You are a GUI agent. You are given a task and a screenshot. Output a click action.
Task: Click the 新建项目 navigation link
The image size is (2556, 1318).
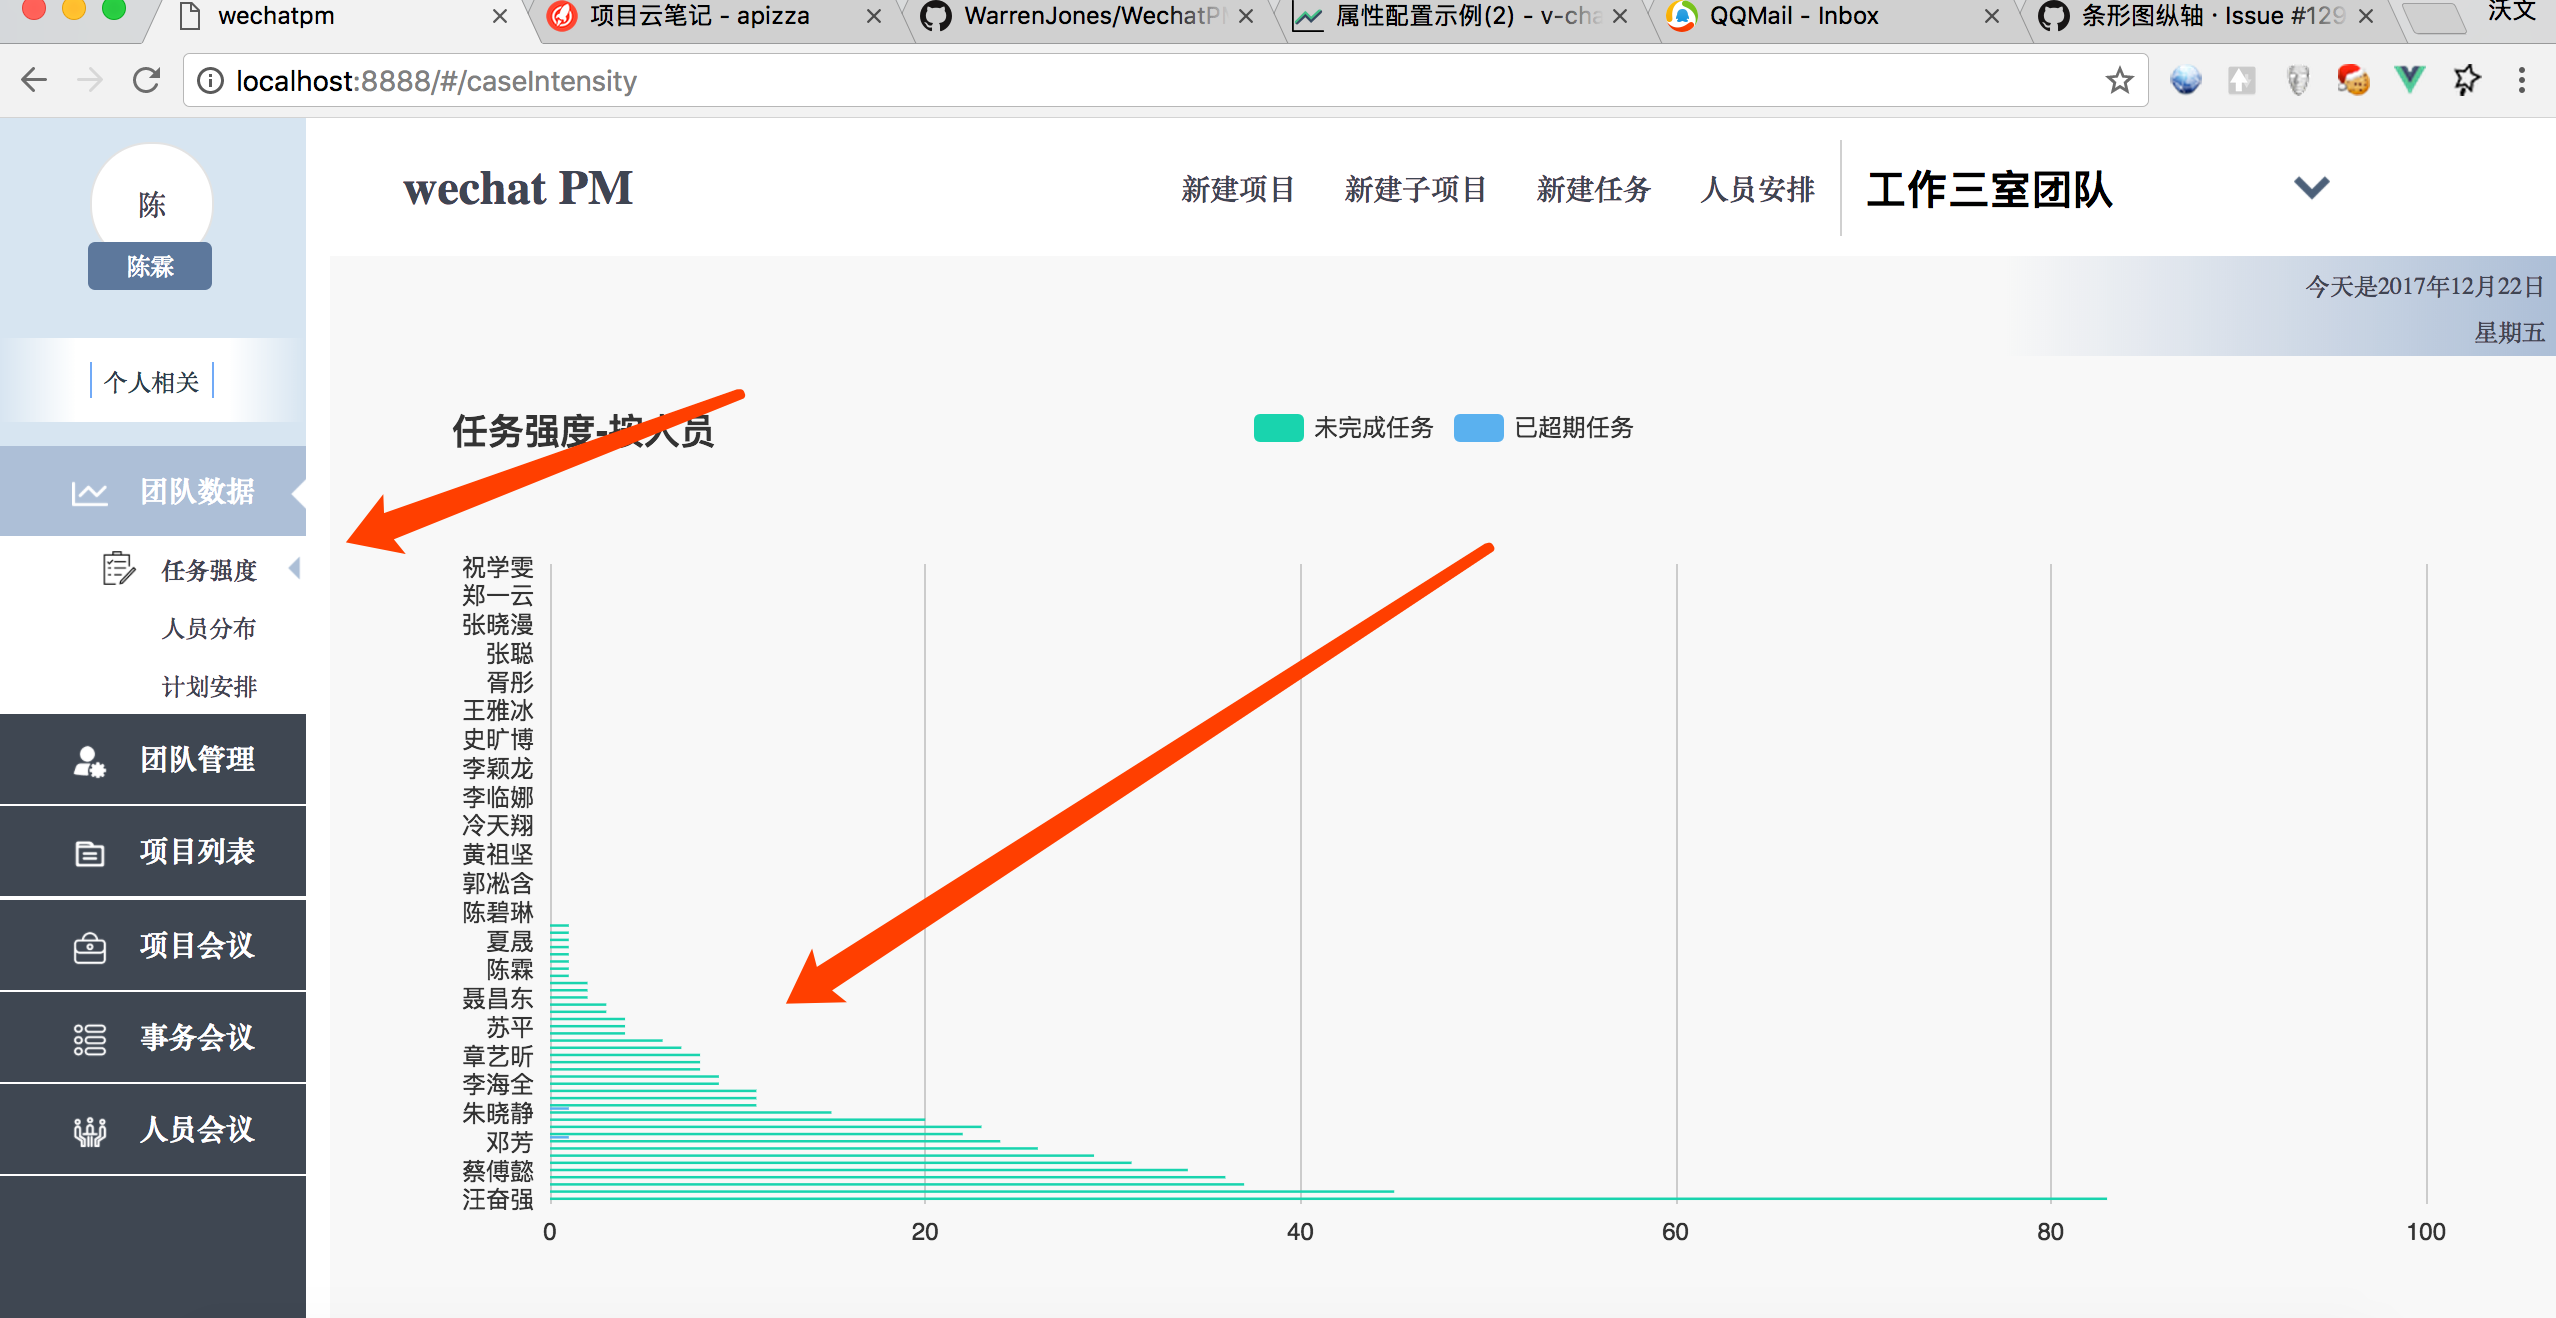tap(1238, 190)
